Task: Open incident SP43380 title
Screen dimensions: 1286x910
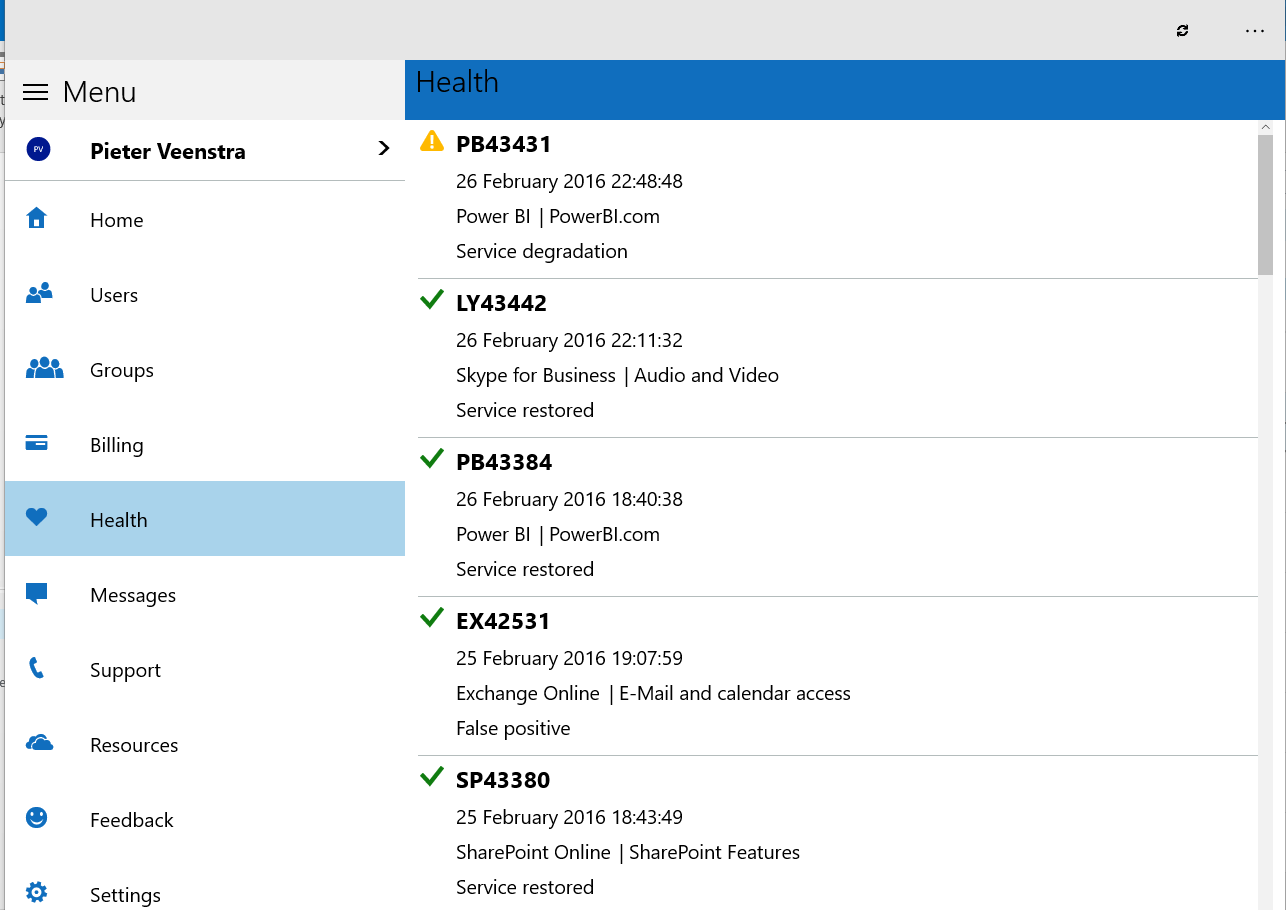Action: coord(503,780)
